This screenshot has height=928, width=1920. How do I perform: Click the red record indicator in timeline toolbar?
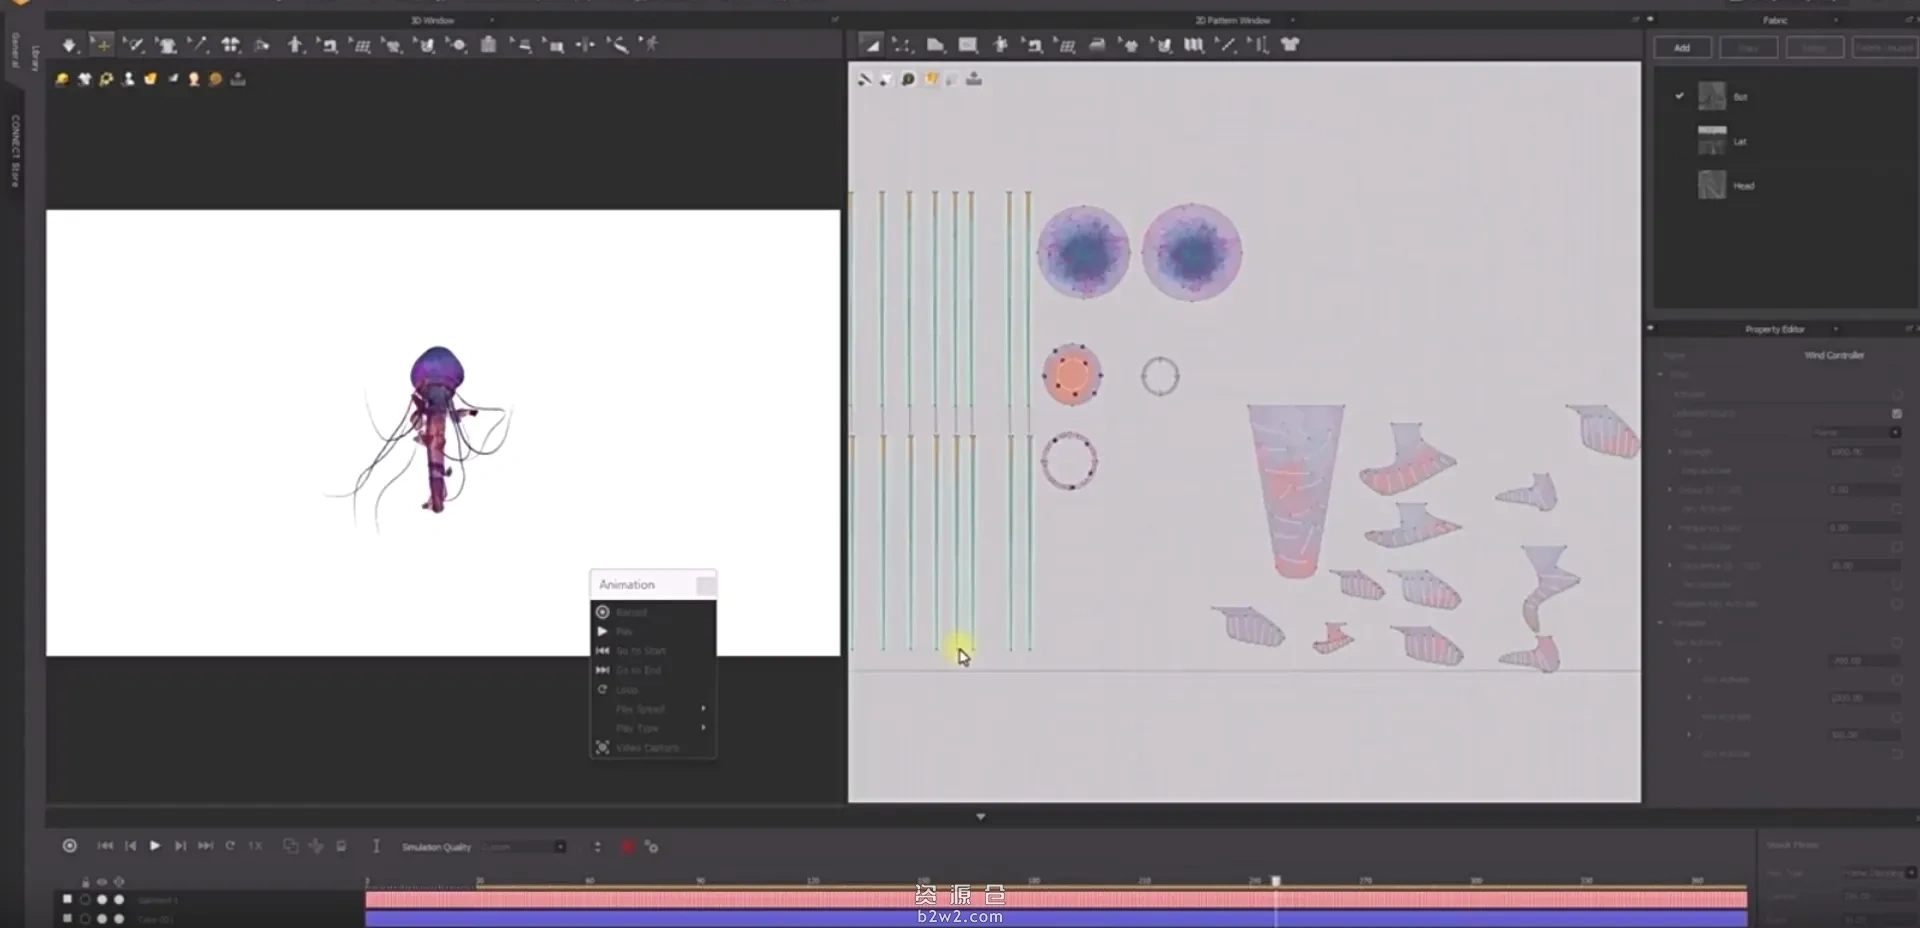[627, 847]
